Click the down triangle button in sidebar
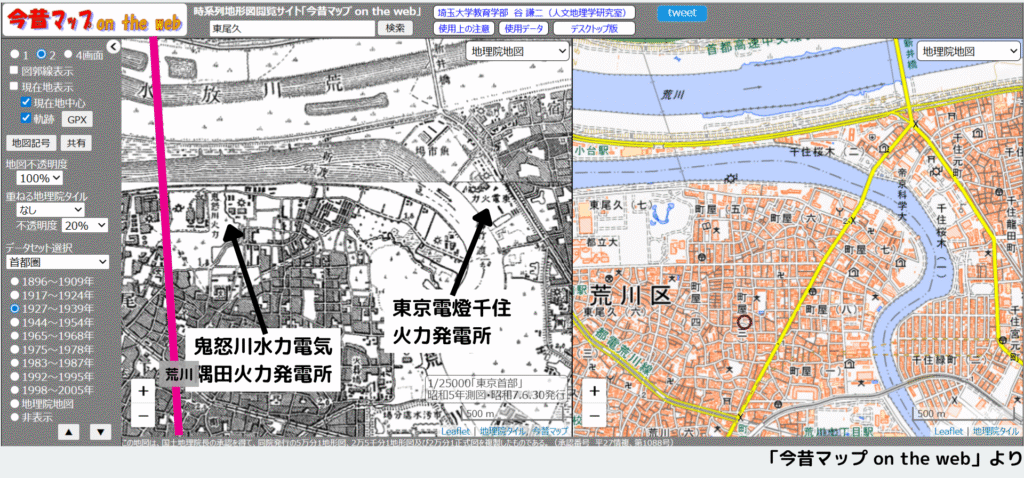1024x478 pixels. [100, 432]
